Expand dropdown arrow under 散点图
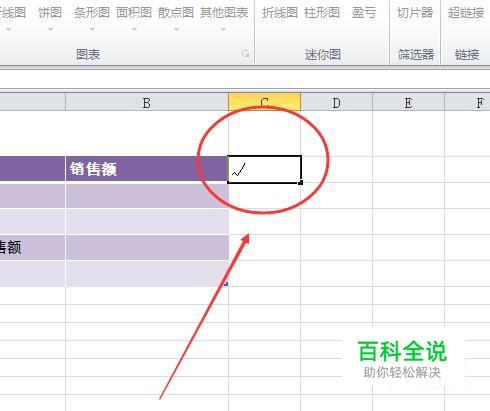The width and height of the screenshot is (490, 411). pos(176,29)
